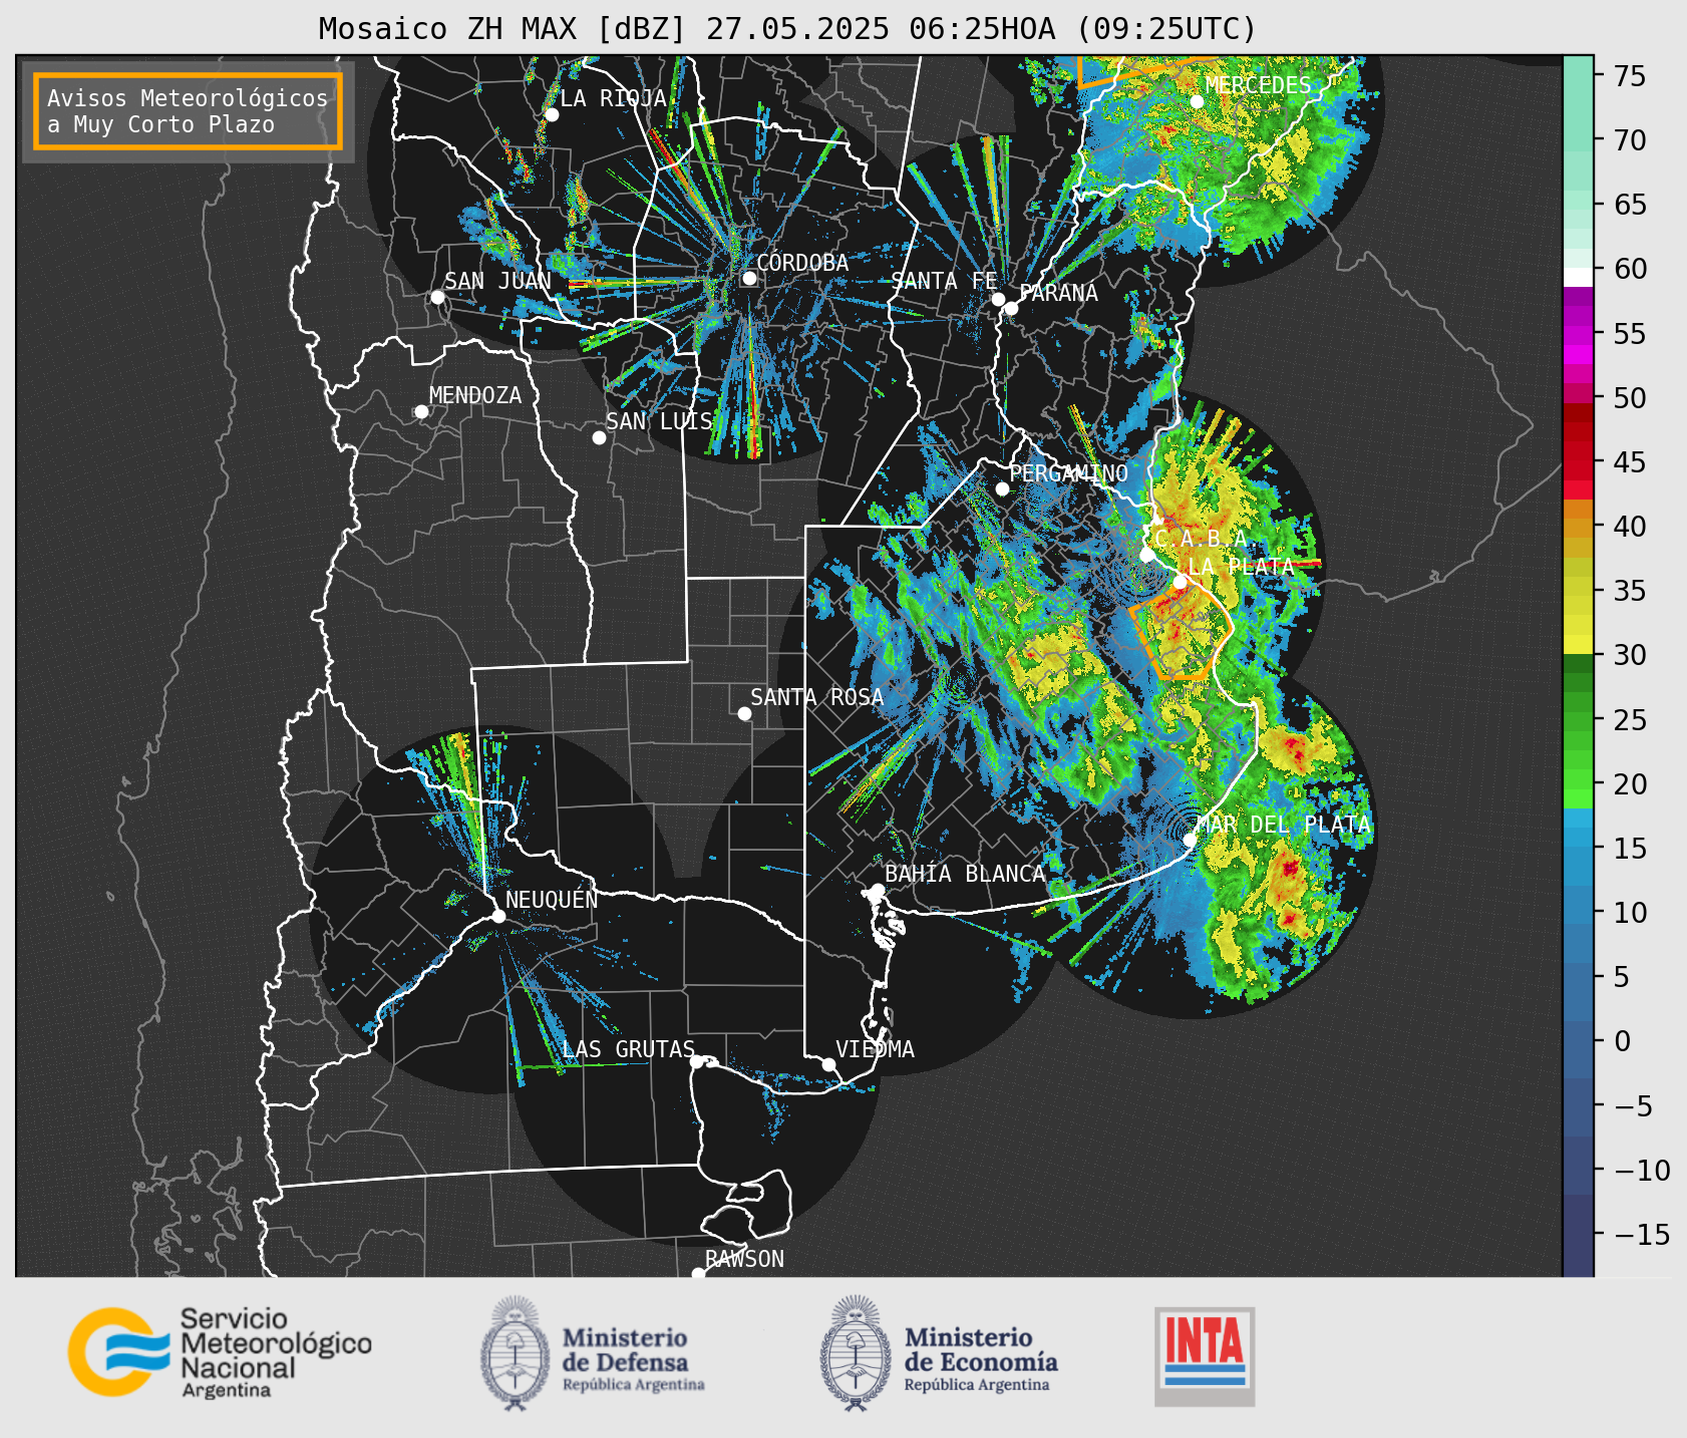Click the C.A.B.A. city label

[x=1201, y=539]
